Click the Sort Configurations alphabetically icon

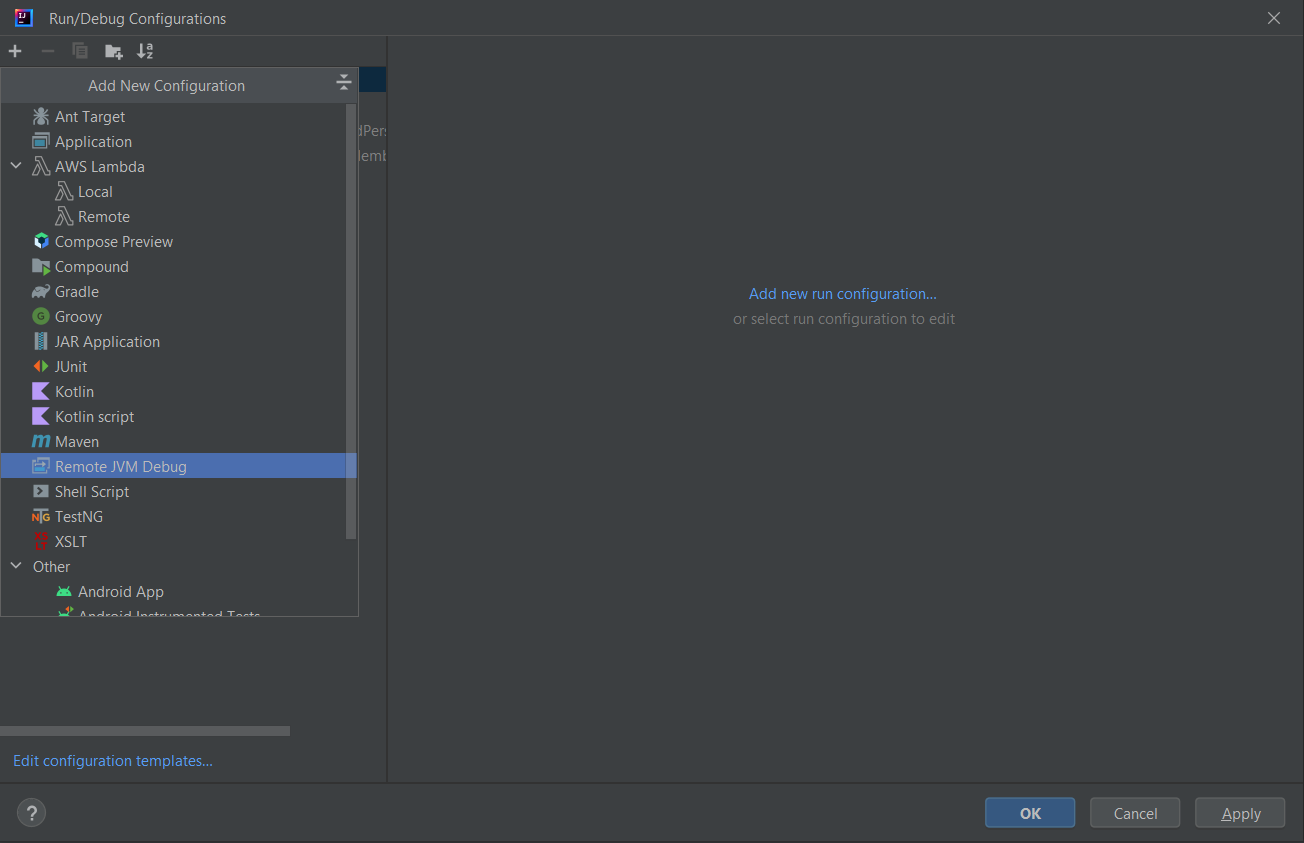tap(145, 51)
